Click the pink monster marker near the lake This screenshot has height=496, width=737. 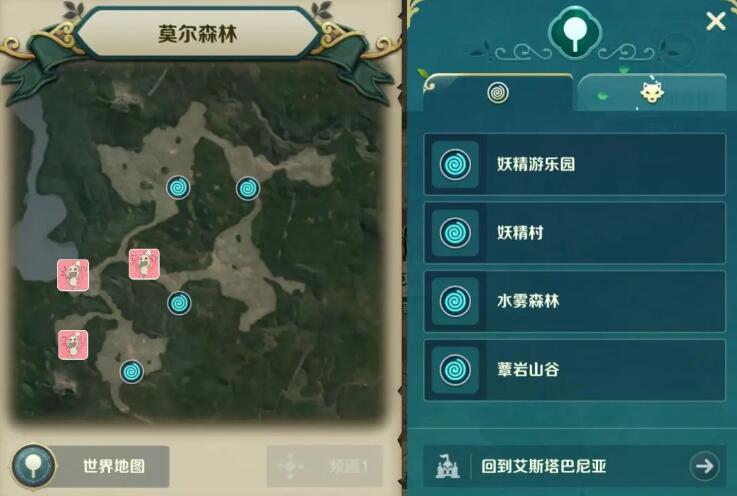[x=73, y=275]
